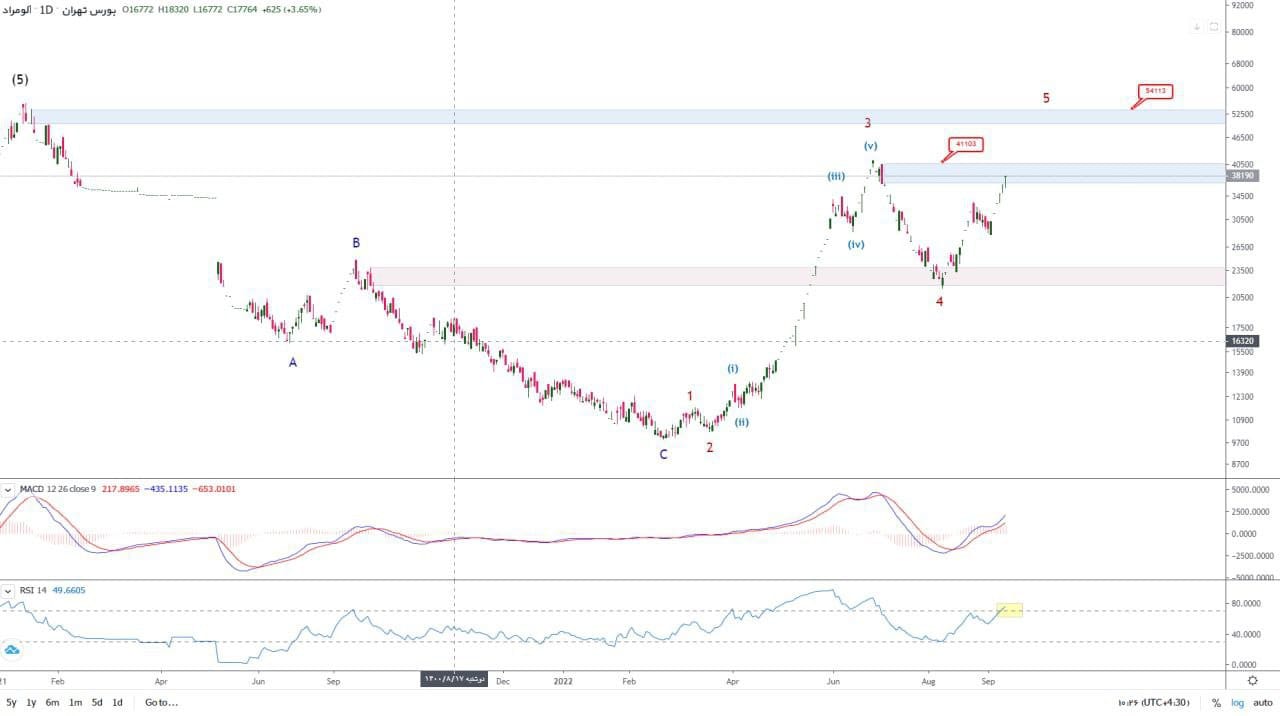Screen dimensions: 1280x716
Task: Switch to the 1d time range
Action: [x=117, y=702]
